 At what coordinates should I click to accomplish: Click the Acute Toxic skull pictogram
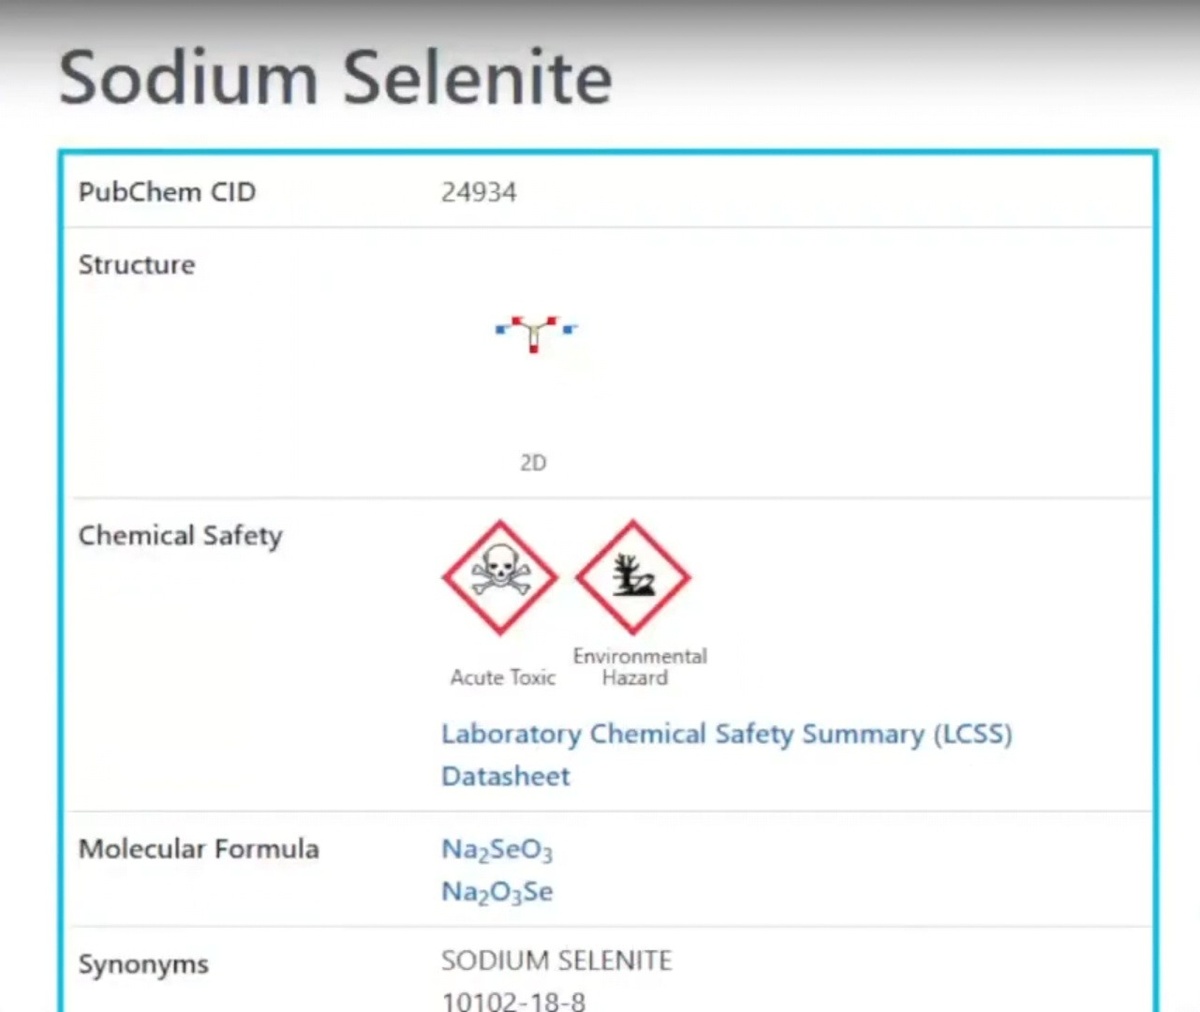point(500,577)
